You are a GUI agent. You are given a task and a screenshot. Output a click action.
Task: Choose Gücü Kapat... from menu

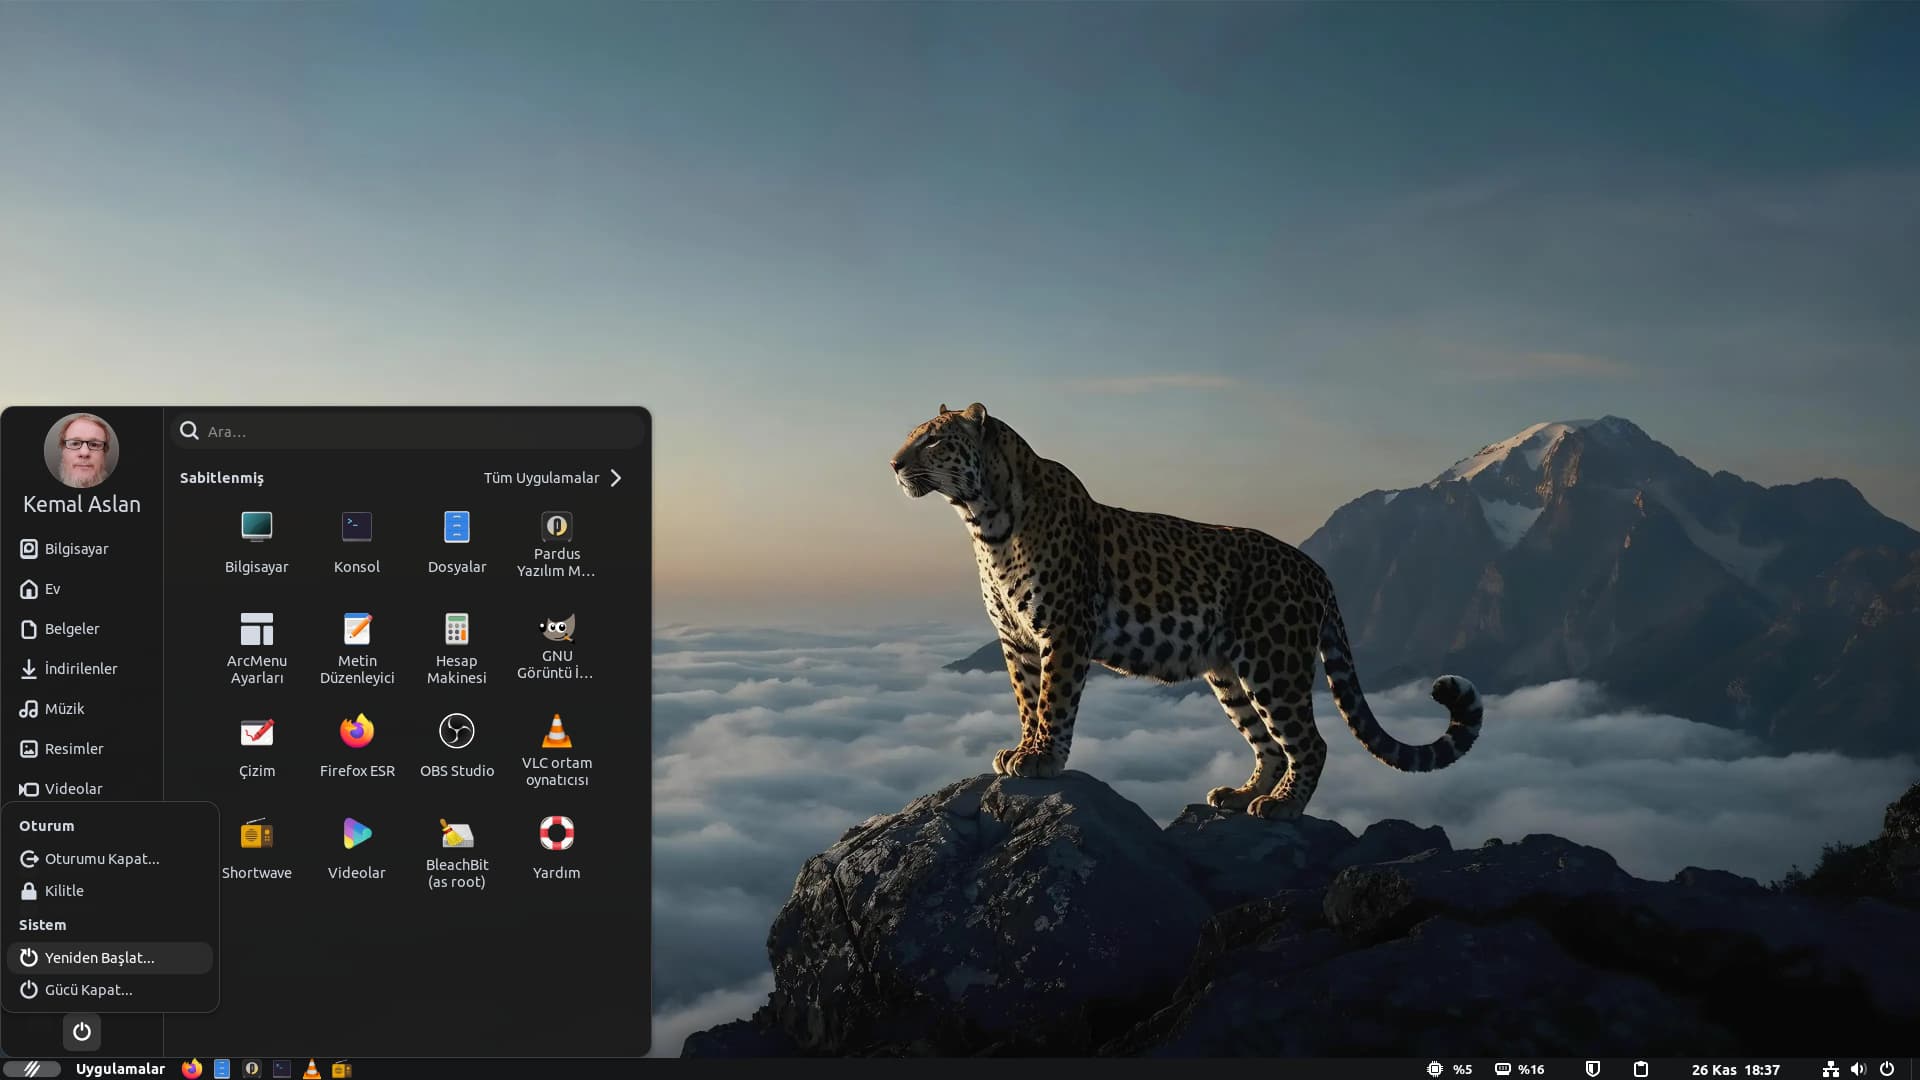pos(88,989)
